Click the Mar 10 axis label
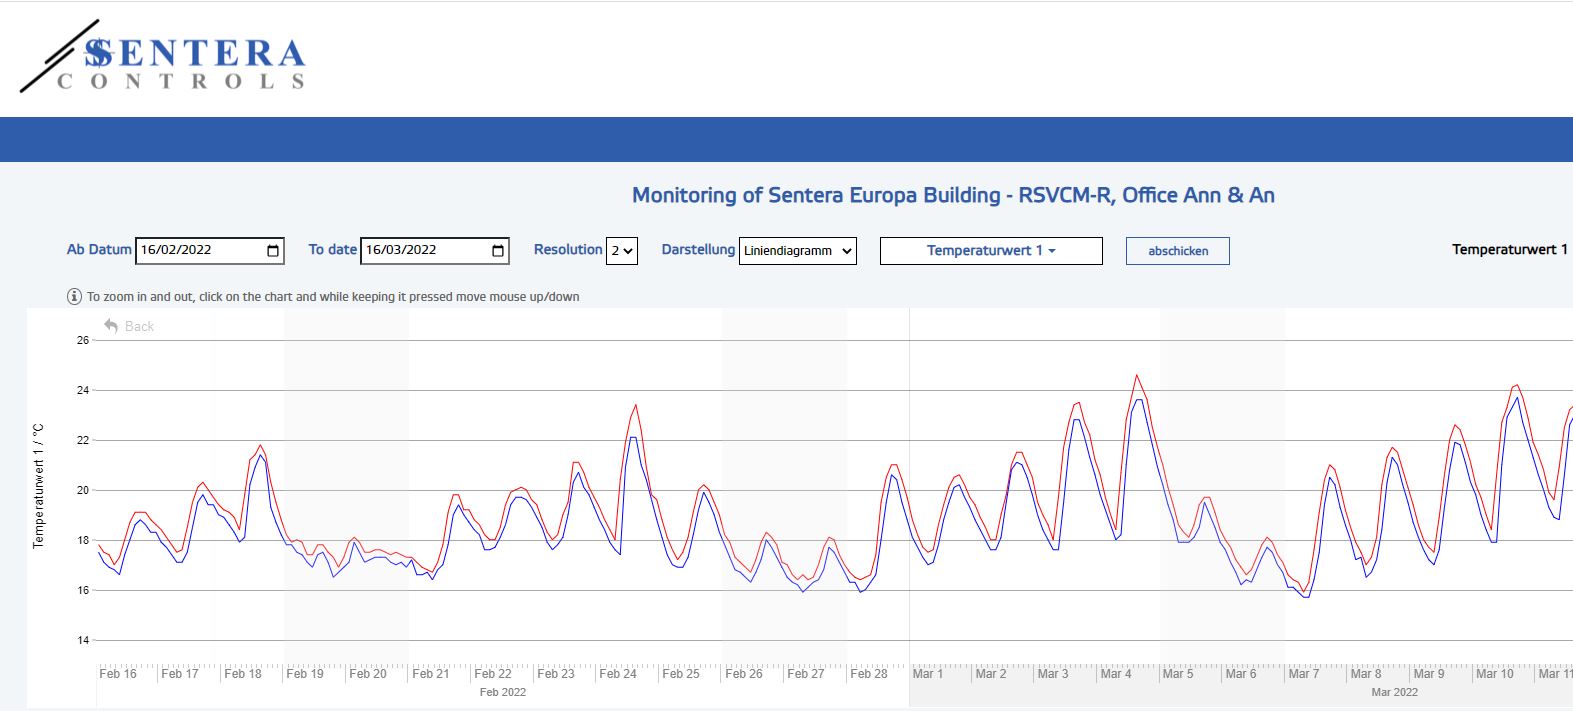The height and width of the screenshot is (711, 1573). coord(1495,674)
